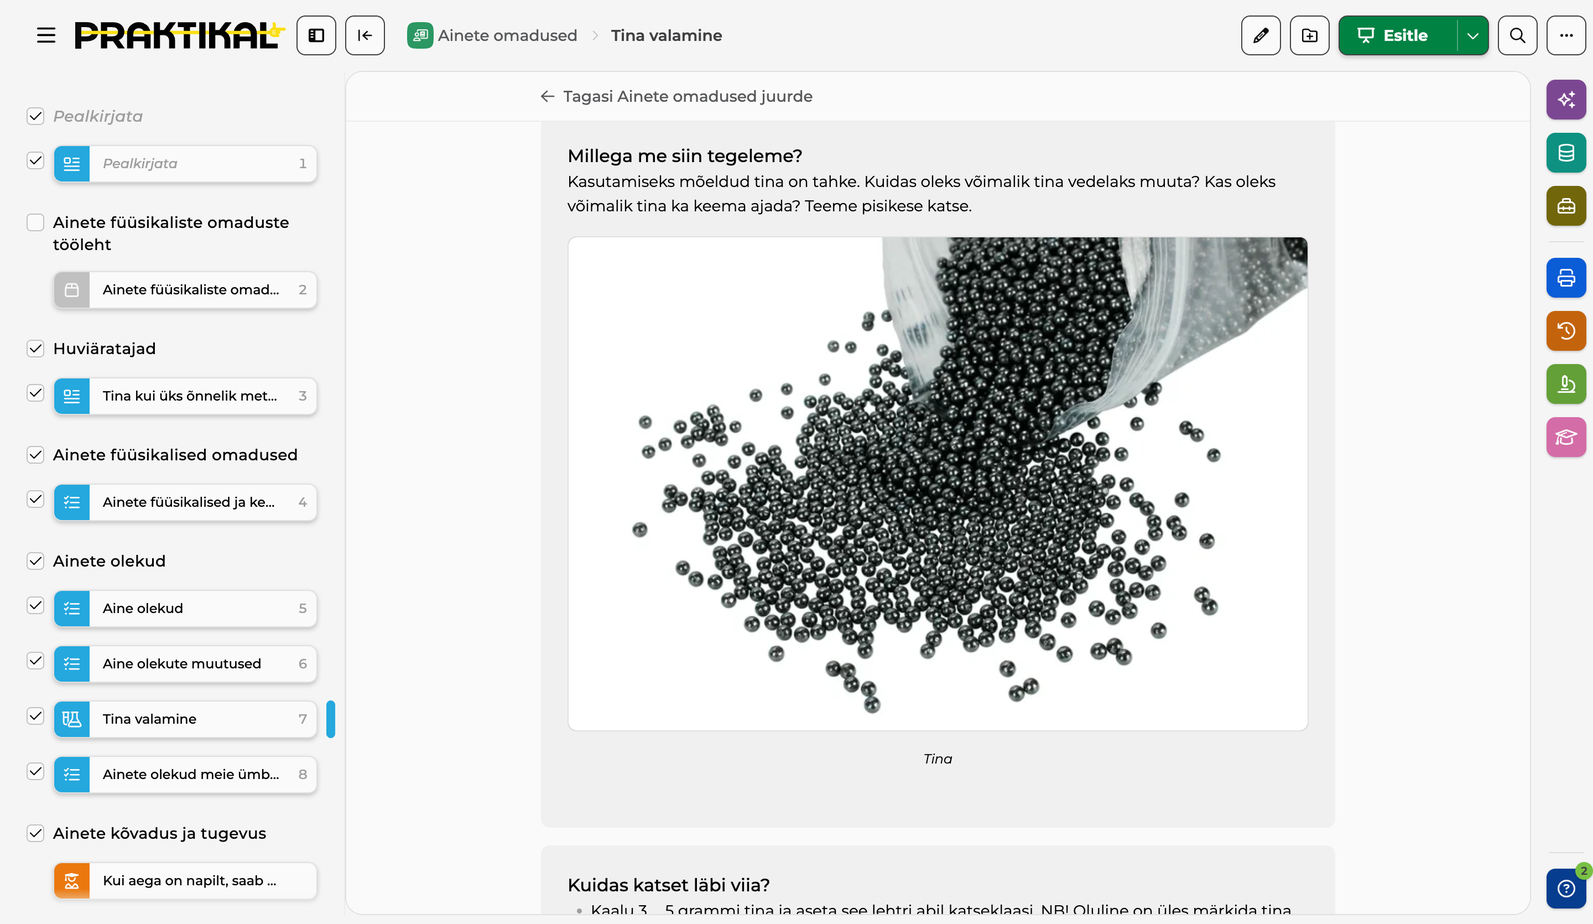The image size is (1593, 924).
Task: Open Ainete füüsikaliste omad... worksheet item
Action: tap(185, 290)
